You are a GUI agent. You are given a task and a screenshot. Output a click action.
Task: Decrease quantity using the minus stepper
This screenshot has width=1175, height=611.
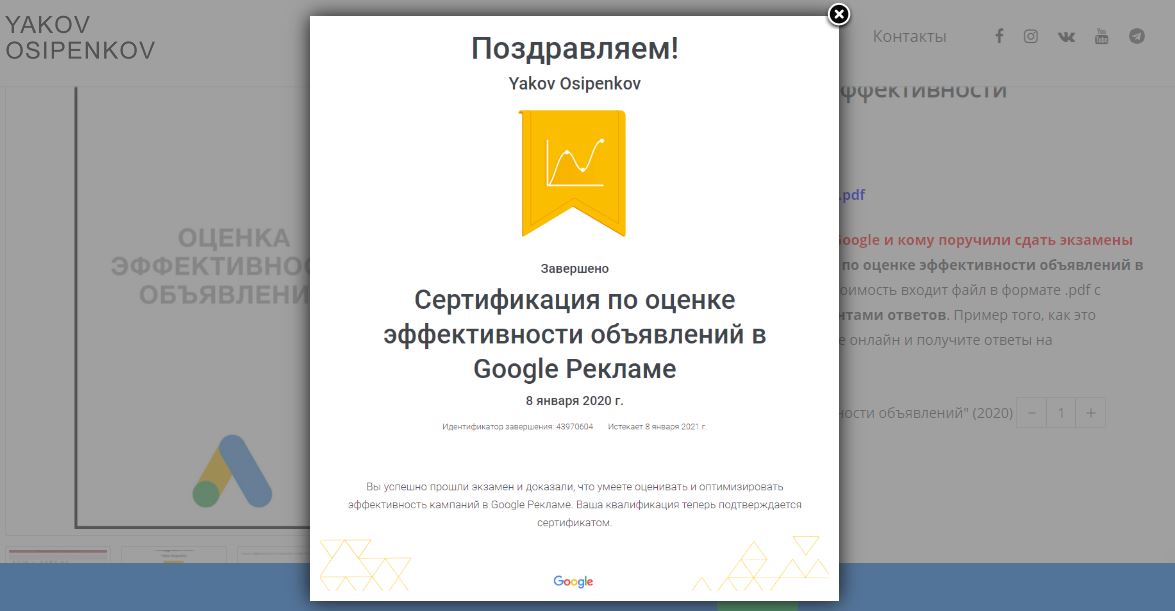pos(1030,412)
